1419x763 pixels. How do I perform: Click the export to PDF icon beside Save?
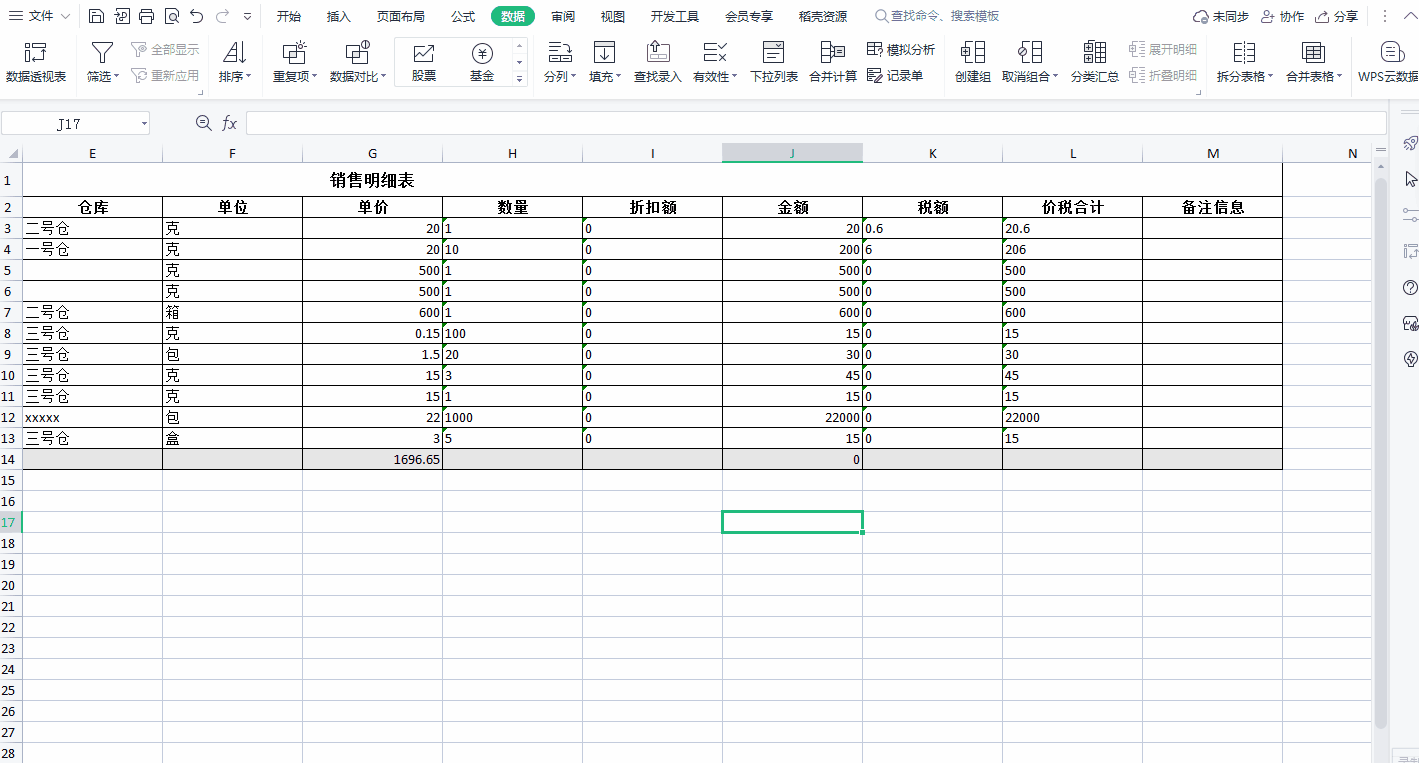[122, 16]
